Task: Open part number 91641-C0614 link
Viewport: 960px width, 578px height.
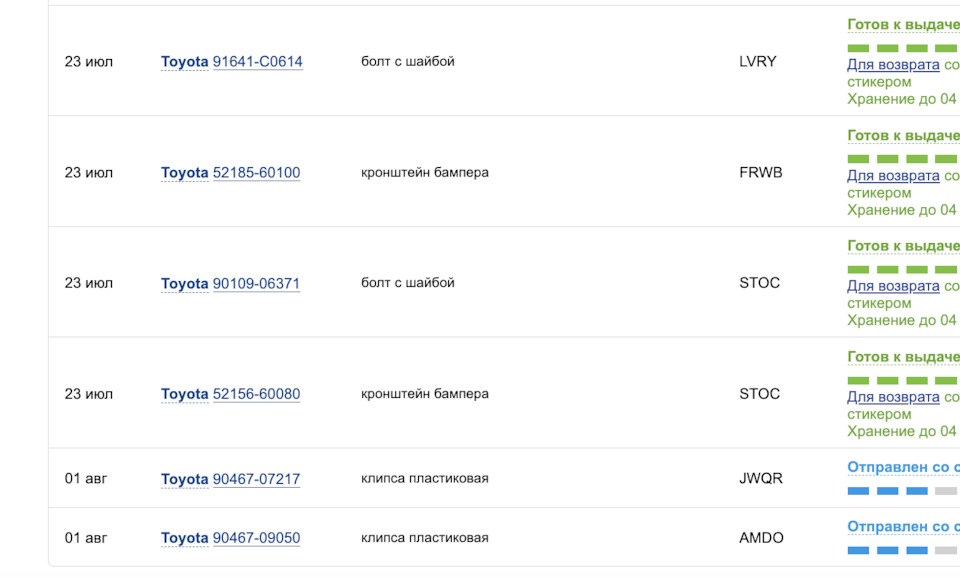Action: [x=257, y=62]
